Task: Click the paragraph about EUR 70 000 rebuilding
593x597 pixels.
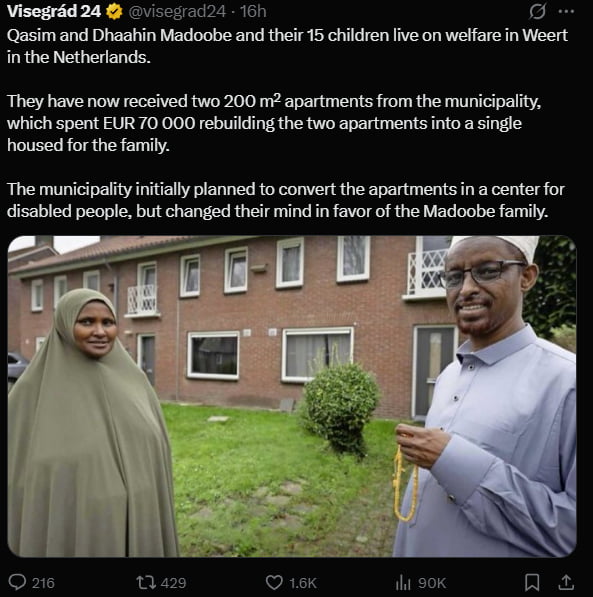Action: click(274, 123)
